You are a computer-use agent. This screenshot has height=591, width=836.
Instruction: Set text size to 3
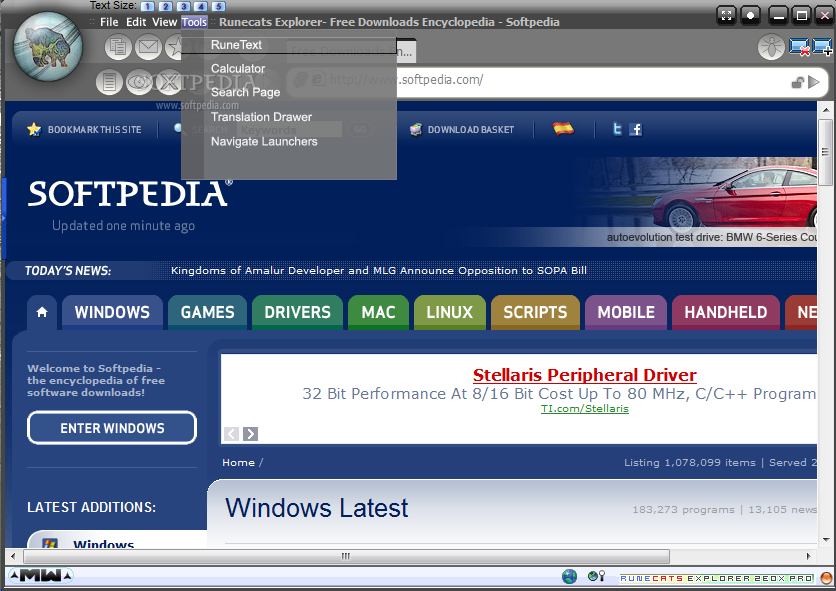183,6
